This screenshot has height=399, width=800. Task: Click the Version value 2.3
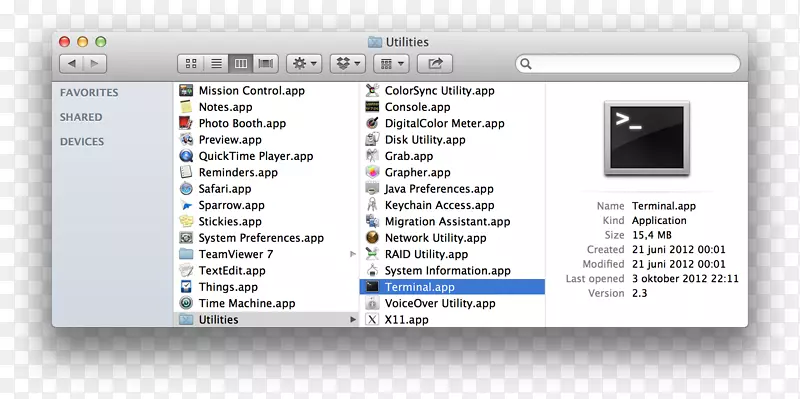tap(639, 293)
